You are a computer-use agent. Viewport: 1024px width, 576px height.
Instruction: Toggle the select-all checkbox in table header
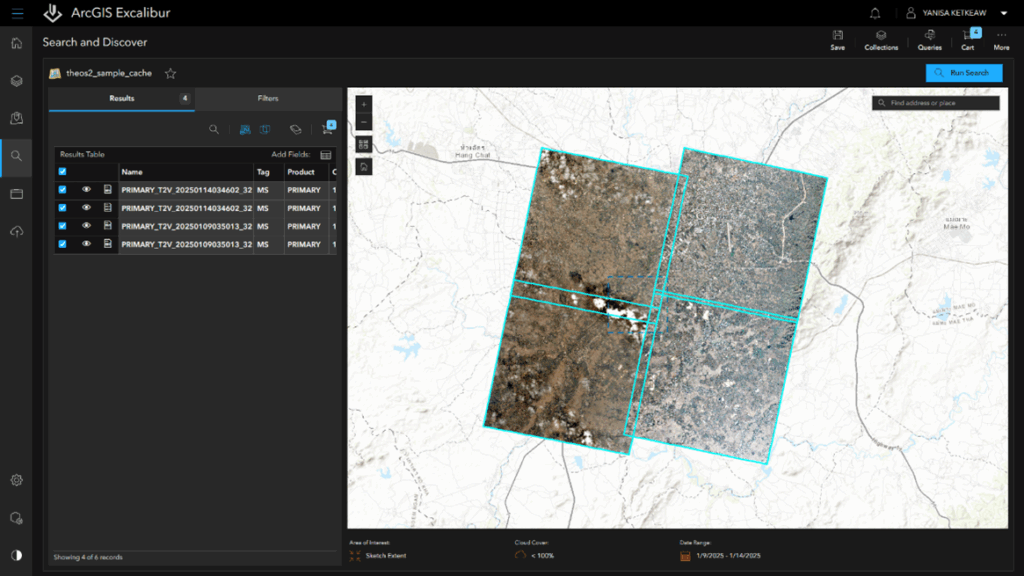63,172
